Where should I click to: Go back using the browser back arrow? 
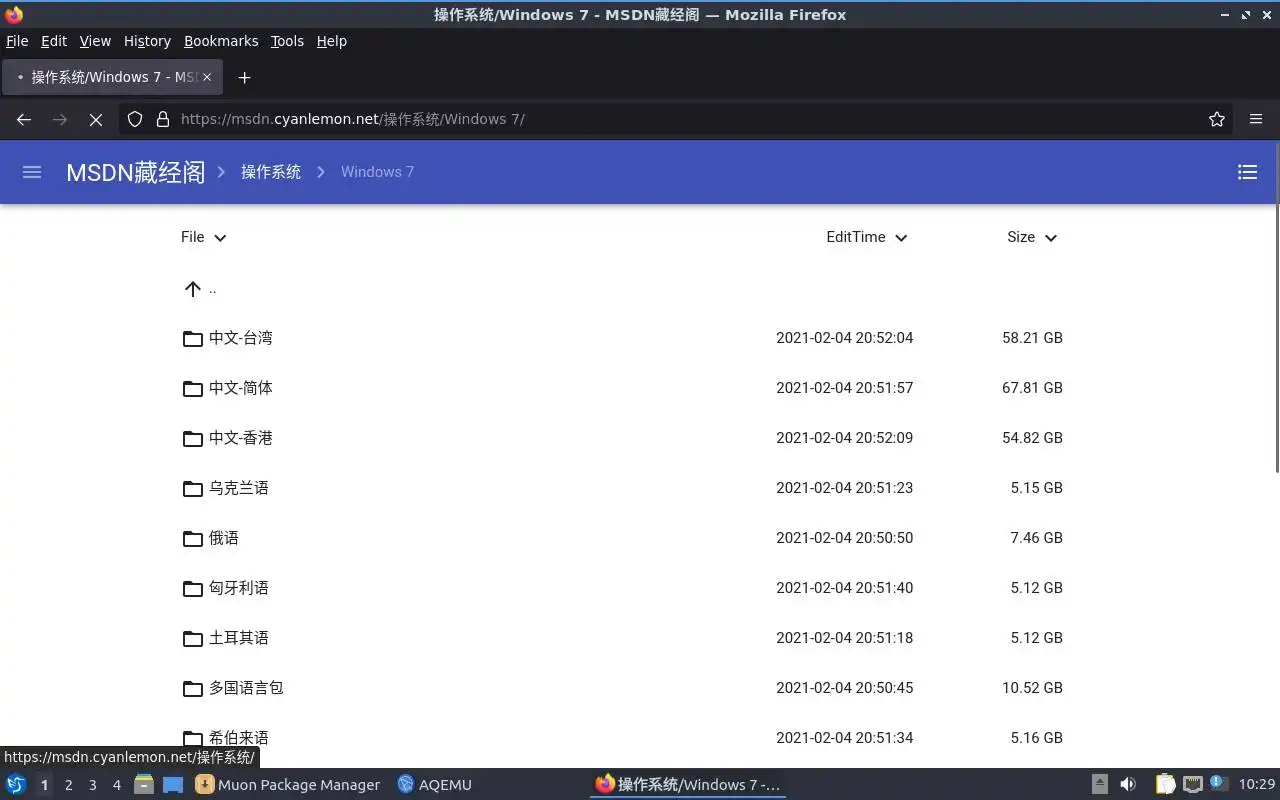coord(24,119)
